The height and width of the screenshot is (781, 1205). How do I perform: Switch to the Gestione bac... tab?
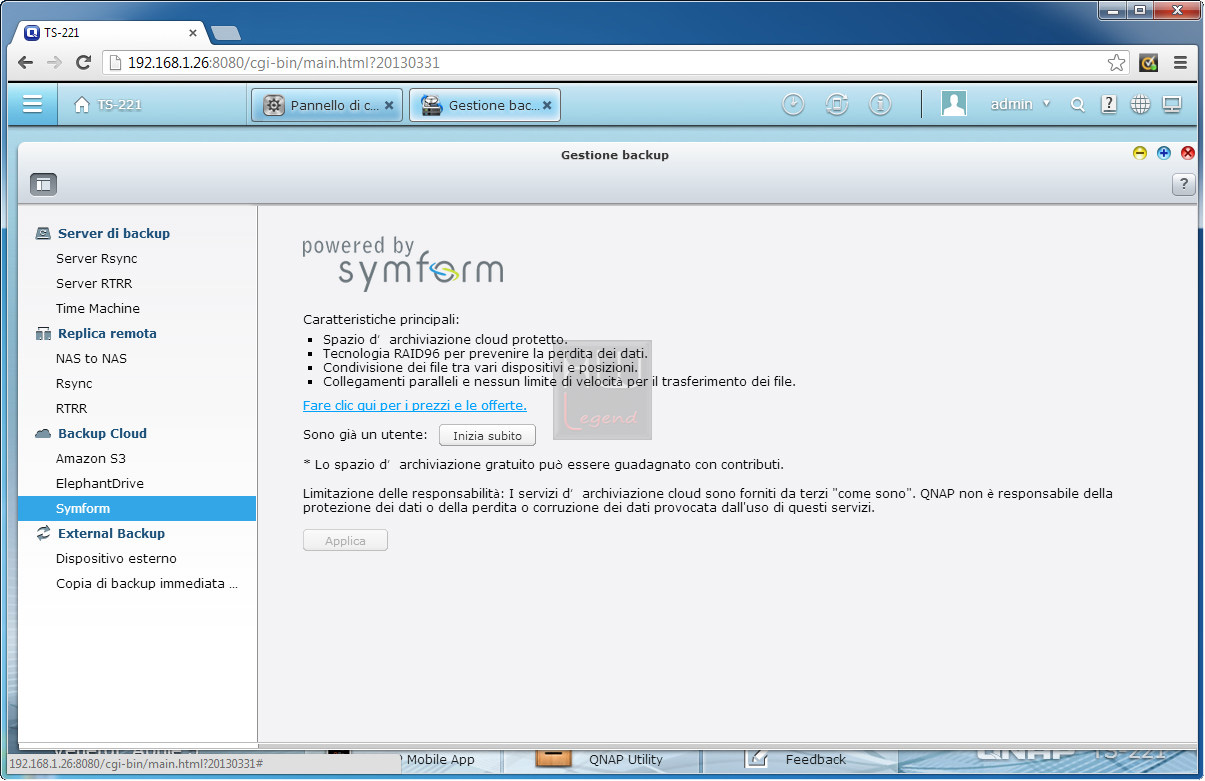[x=485, y=105]
